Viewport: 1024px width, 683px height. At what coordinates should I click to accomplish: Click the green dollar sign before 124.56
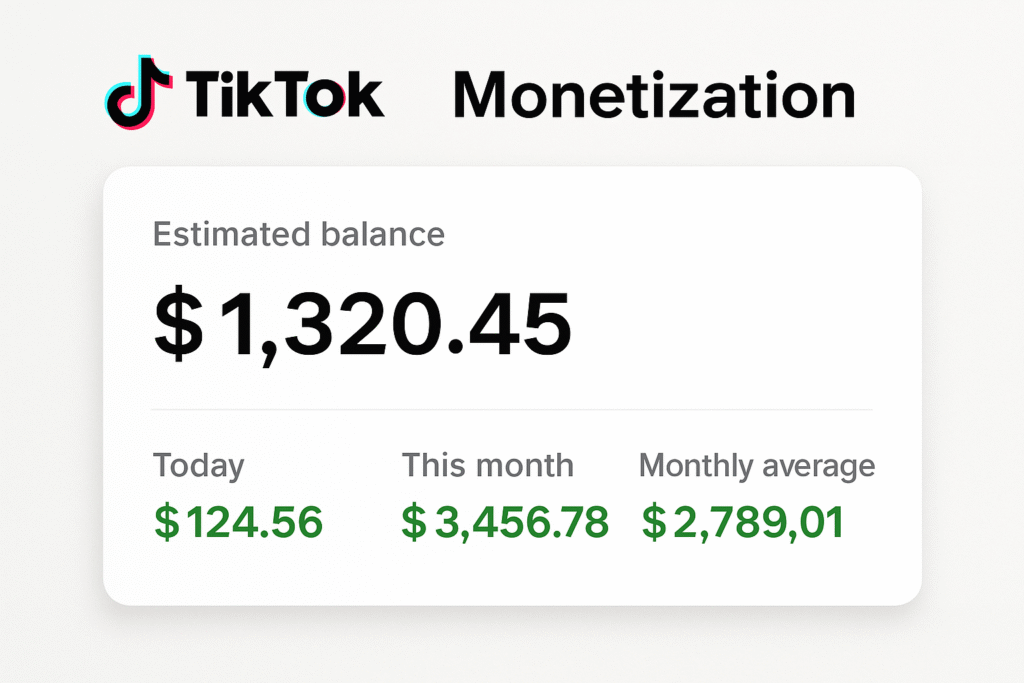167,522
